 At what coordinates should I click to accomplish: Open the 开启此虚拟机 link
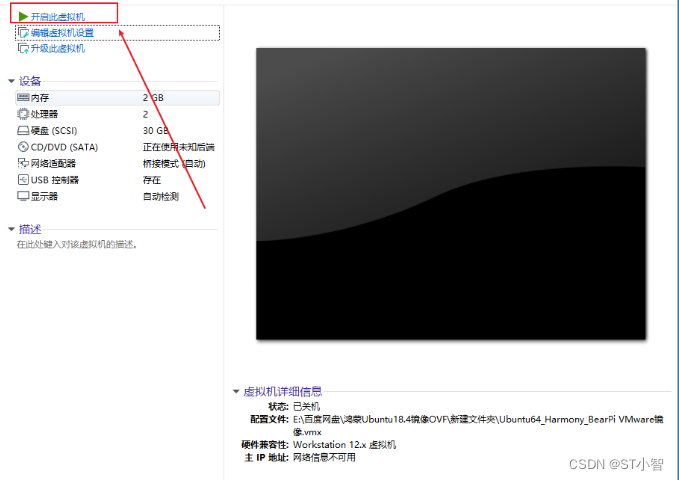click(58, 17)
